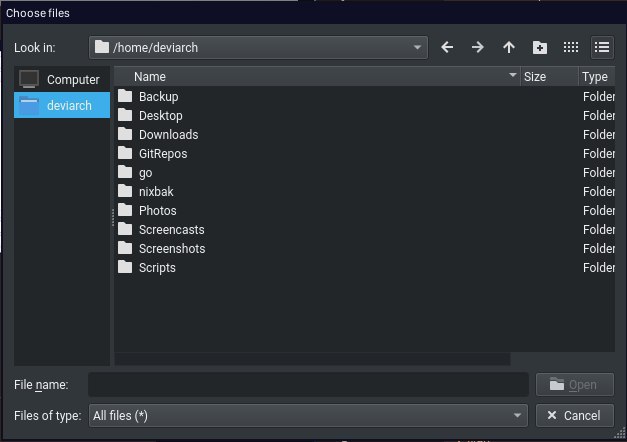This screenshot has width=627, height=442.
Task: Select the Desktop folder name
Action: tap(160, 116)
